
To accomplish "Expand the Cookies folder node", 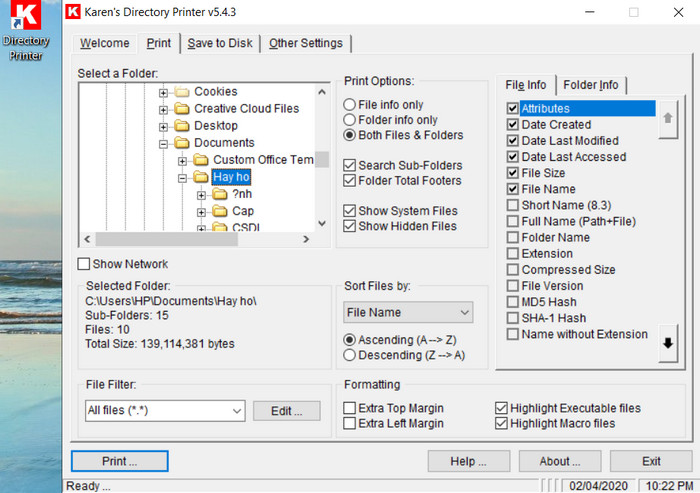I will [163, 93].
